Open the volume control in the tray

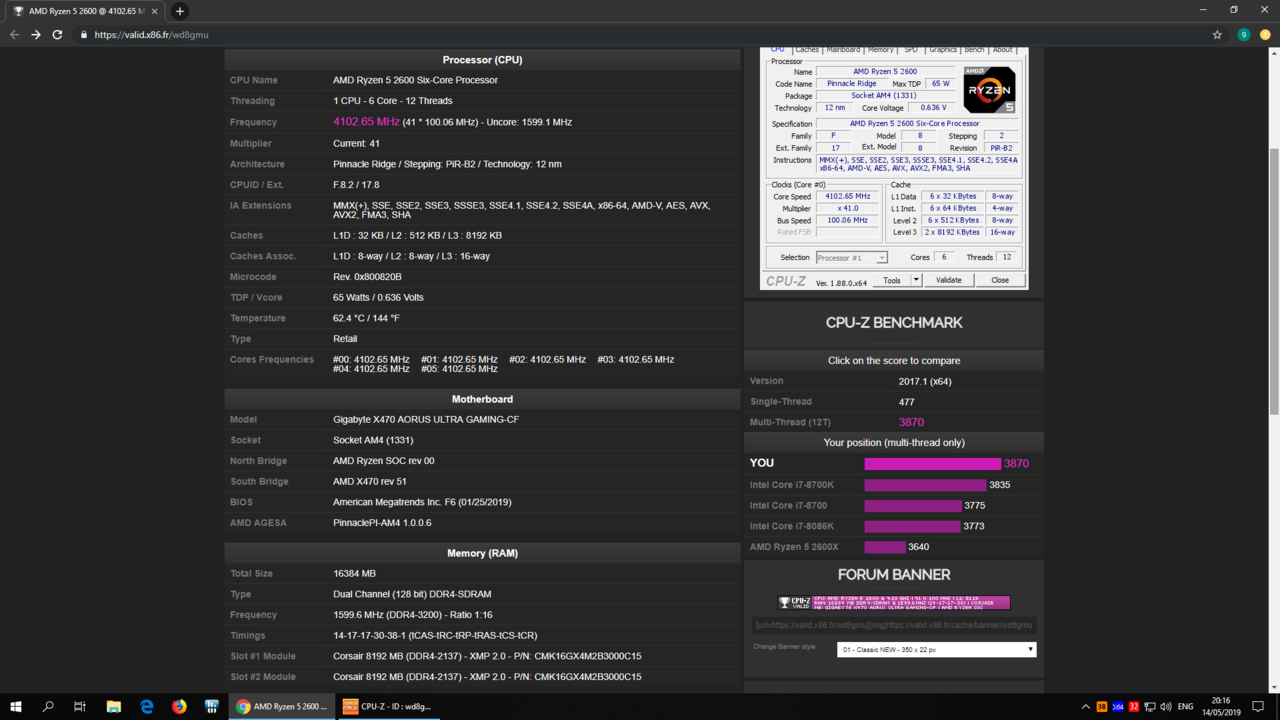click(1166, 707)
